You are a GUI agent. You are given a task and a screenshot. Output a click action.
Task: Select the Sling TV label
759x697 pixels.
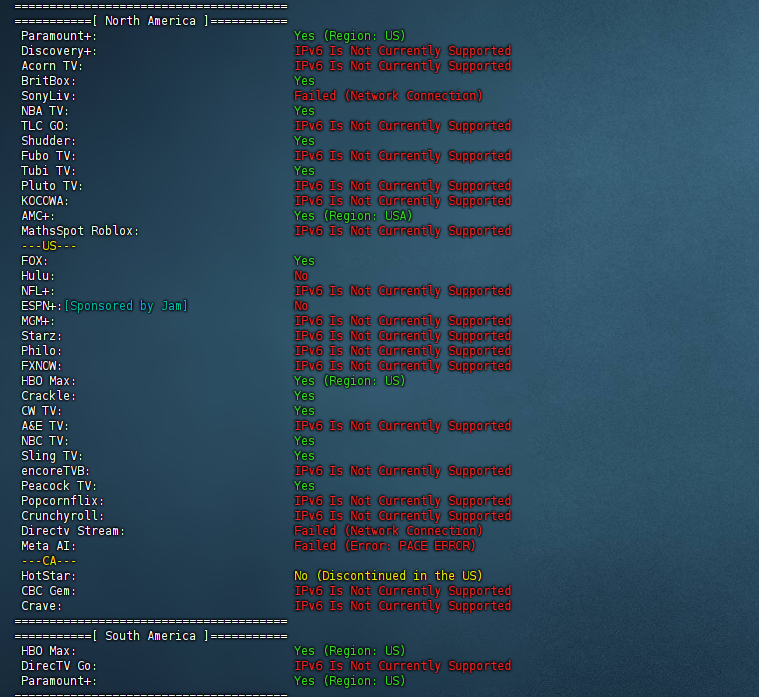pyautogui.click(x=52, y=456)
